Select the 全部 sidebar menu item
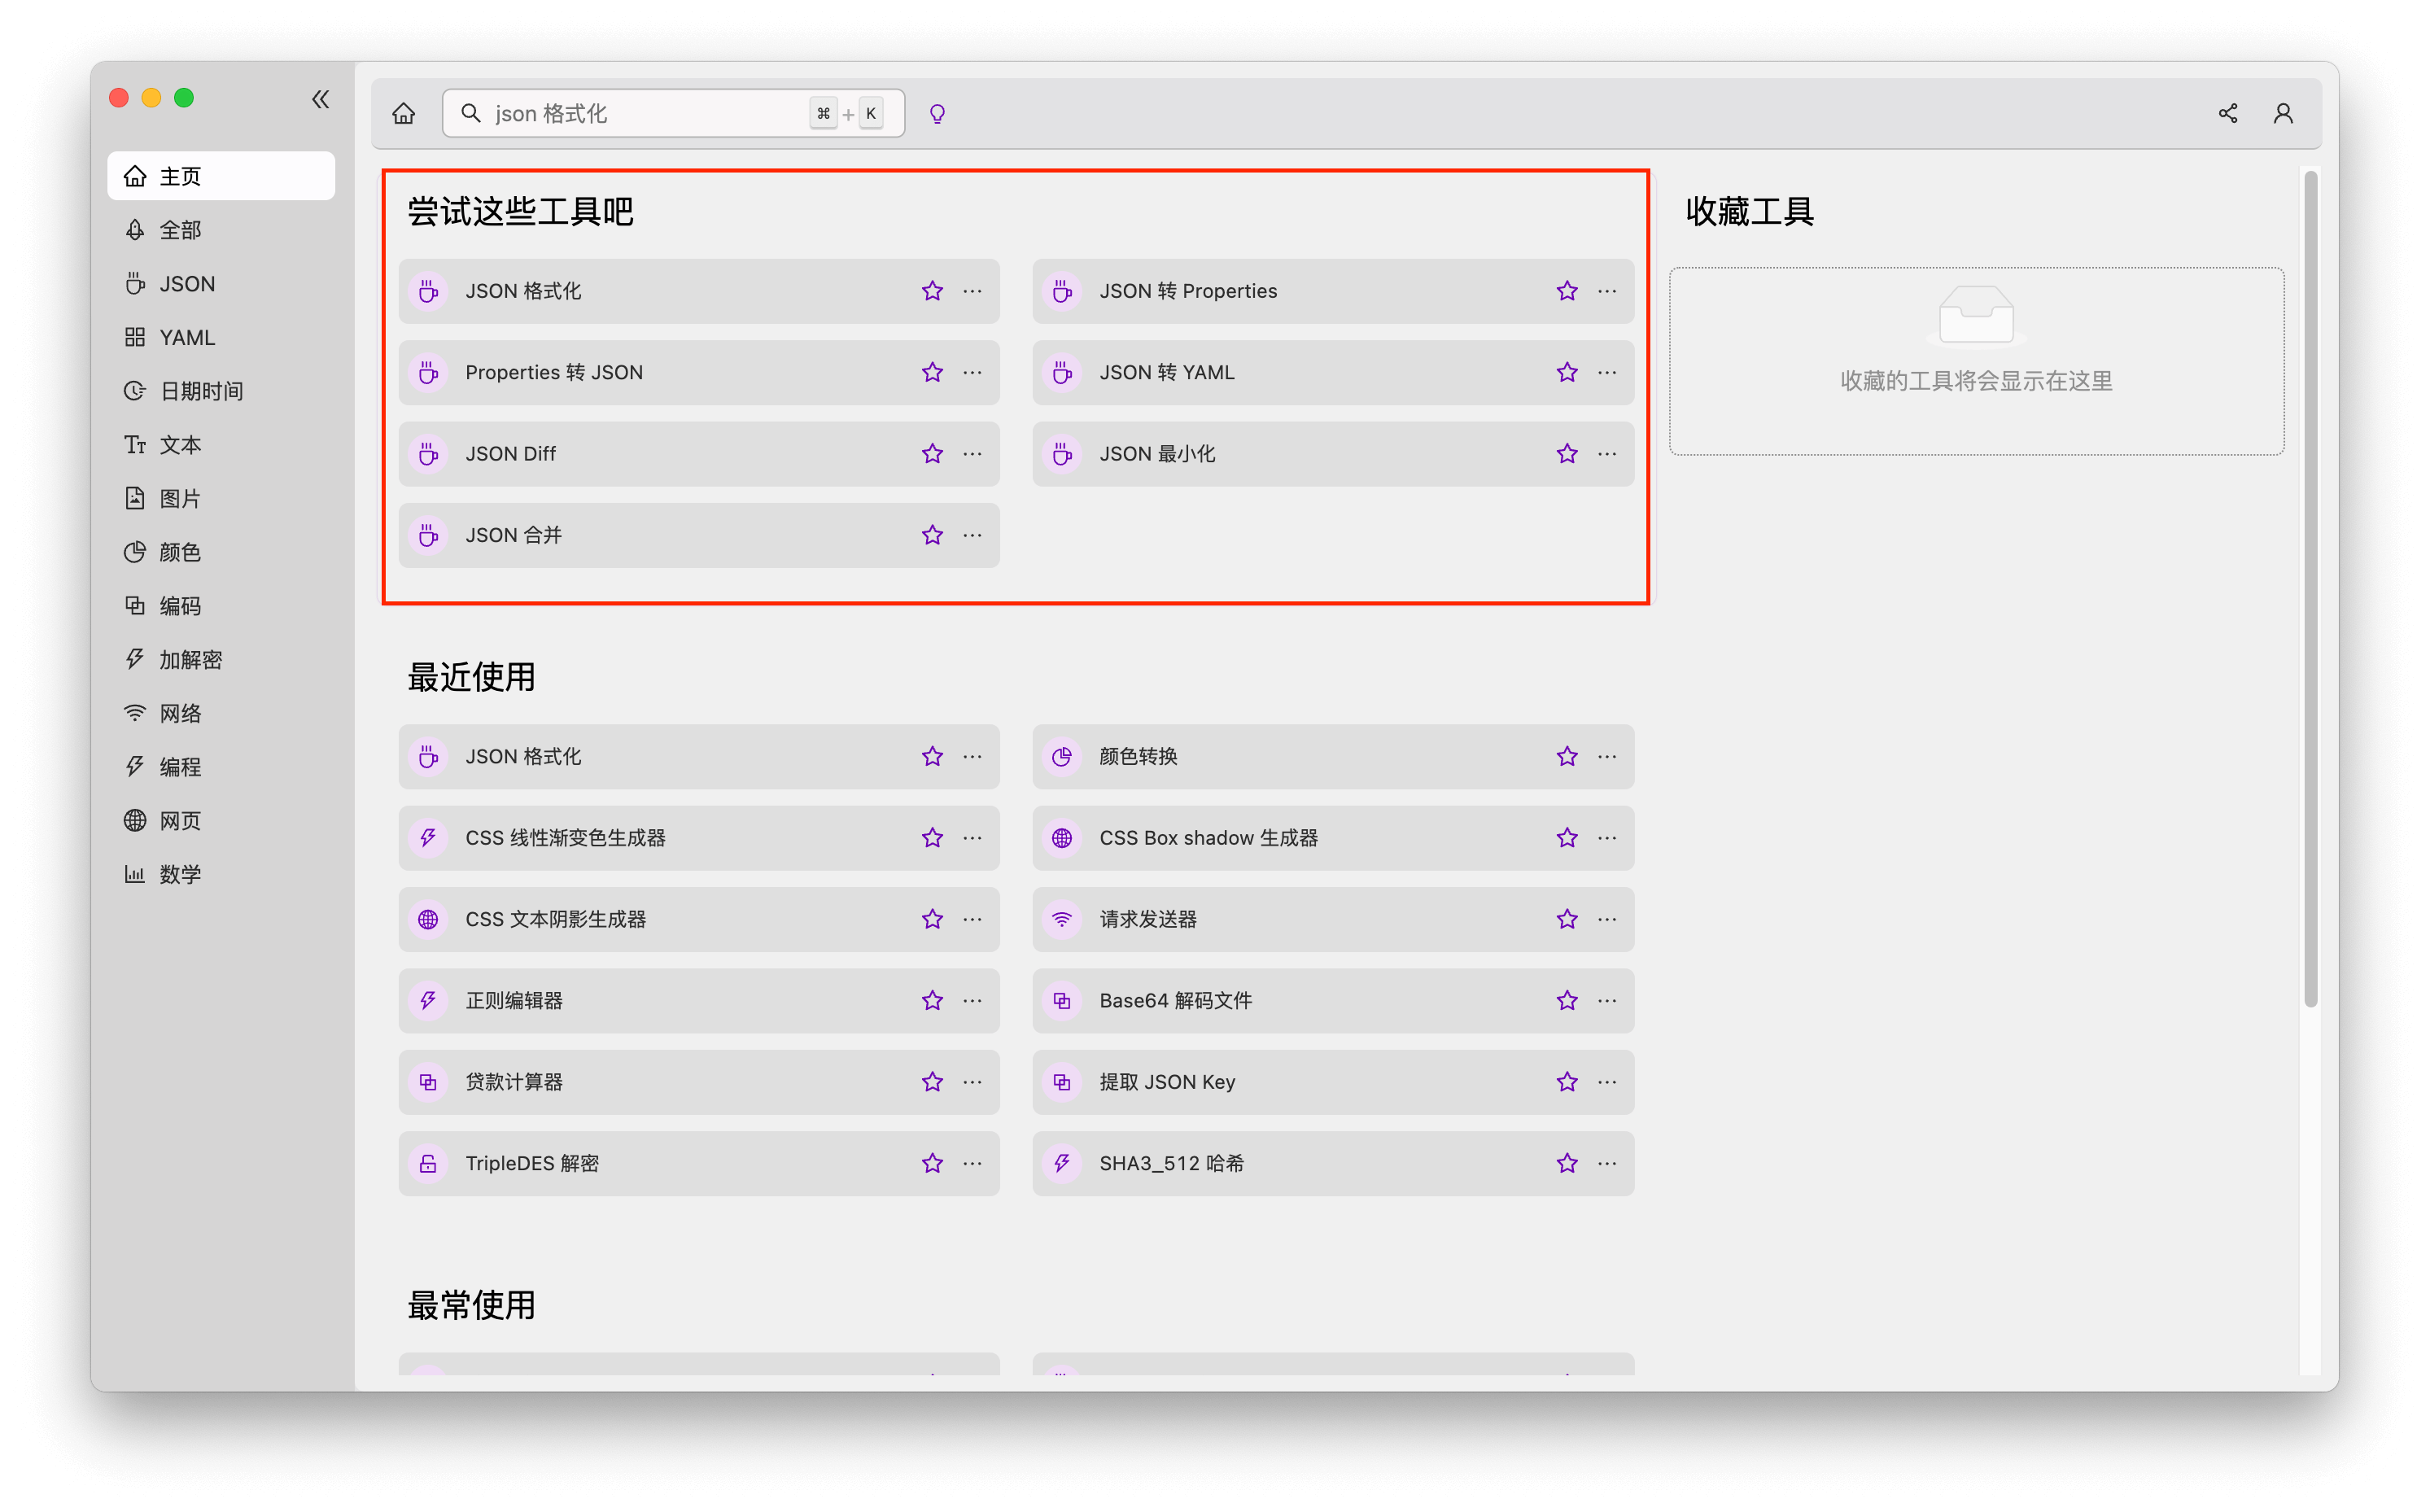This screenshot has height=1512, width=2430. [x=180, y=230]
